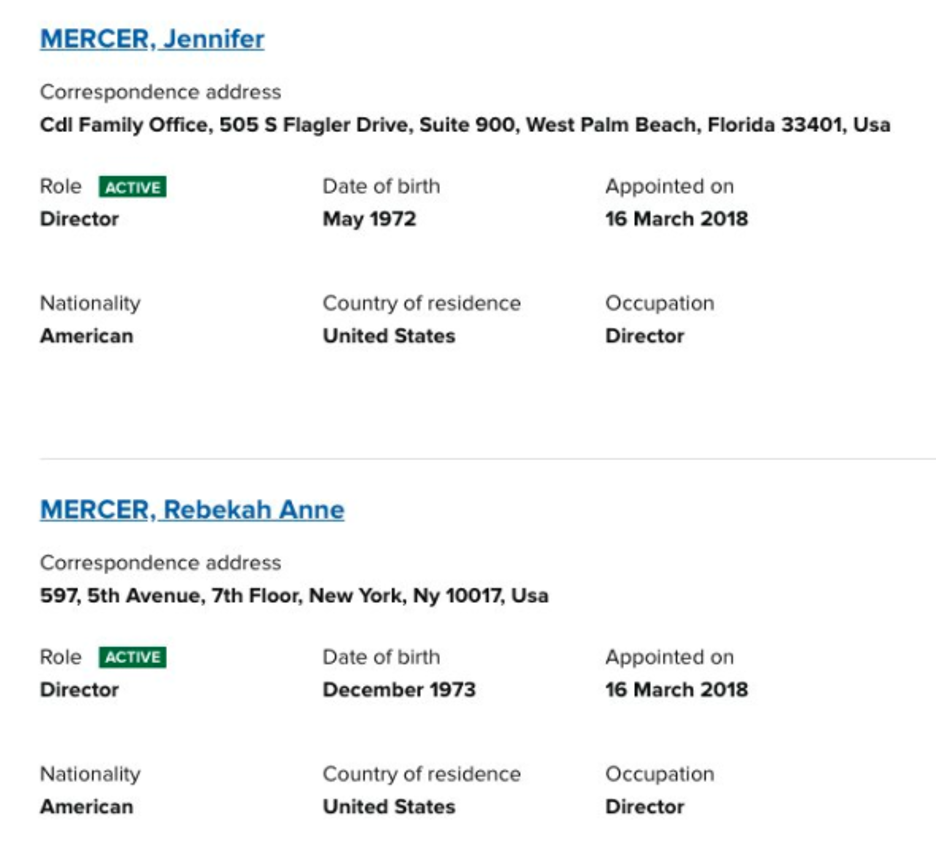Click the ACTIVE status badge for Rebekah Anne Mercer
This screenshot has width=936, height=864.
pyautogui.click(x=131, y=656)
